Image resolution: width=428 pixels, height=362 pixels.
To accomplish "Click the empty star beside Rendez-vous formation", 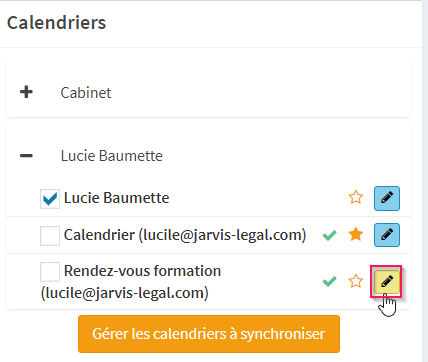I will tap(356, 281).
